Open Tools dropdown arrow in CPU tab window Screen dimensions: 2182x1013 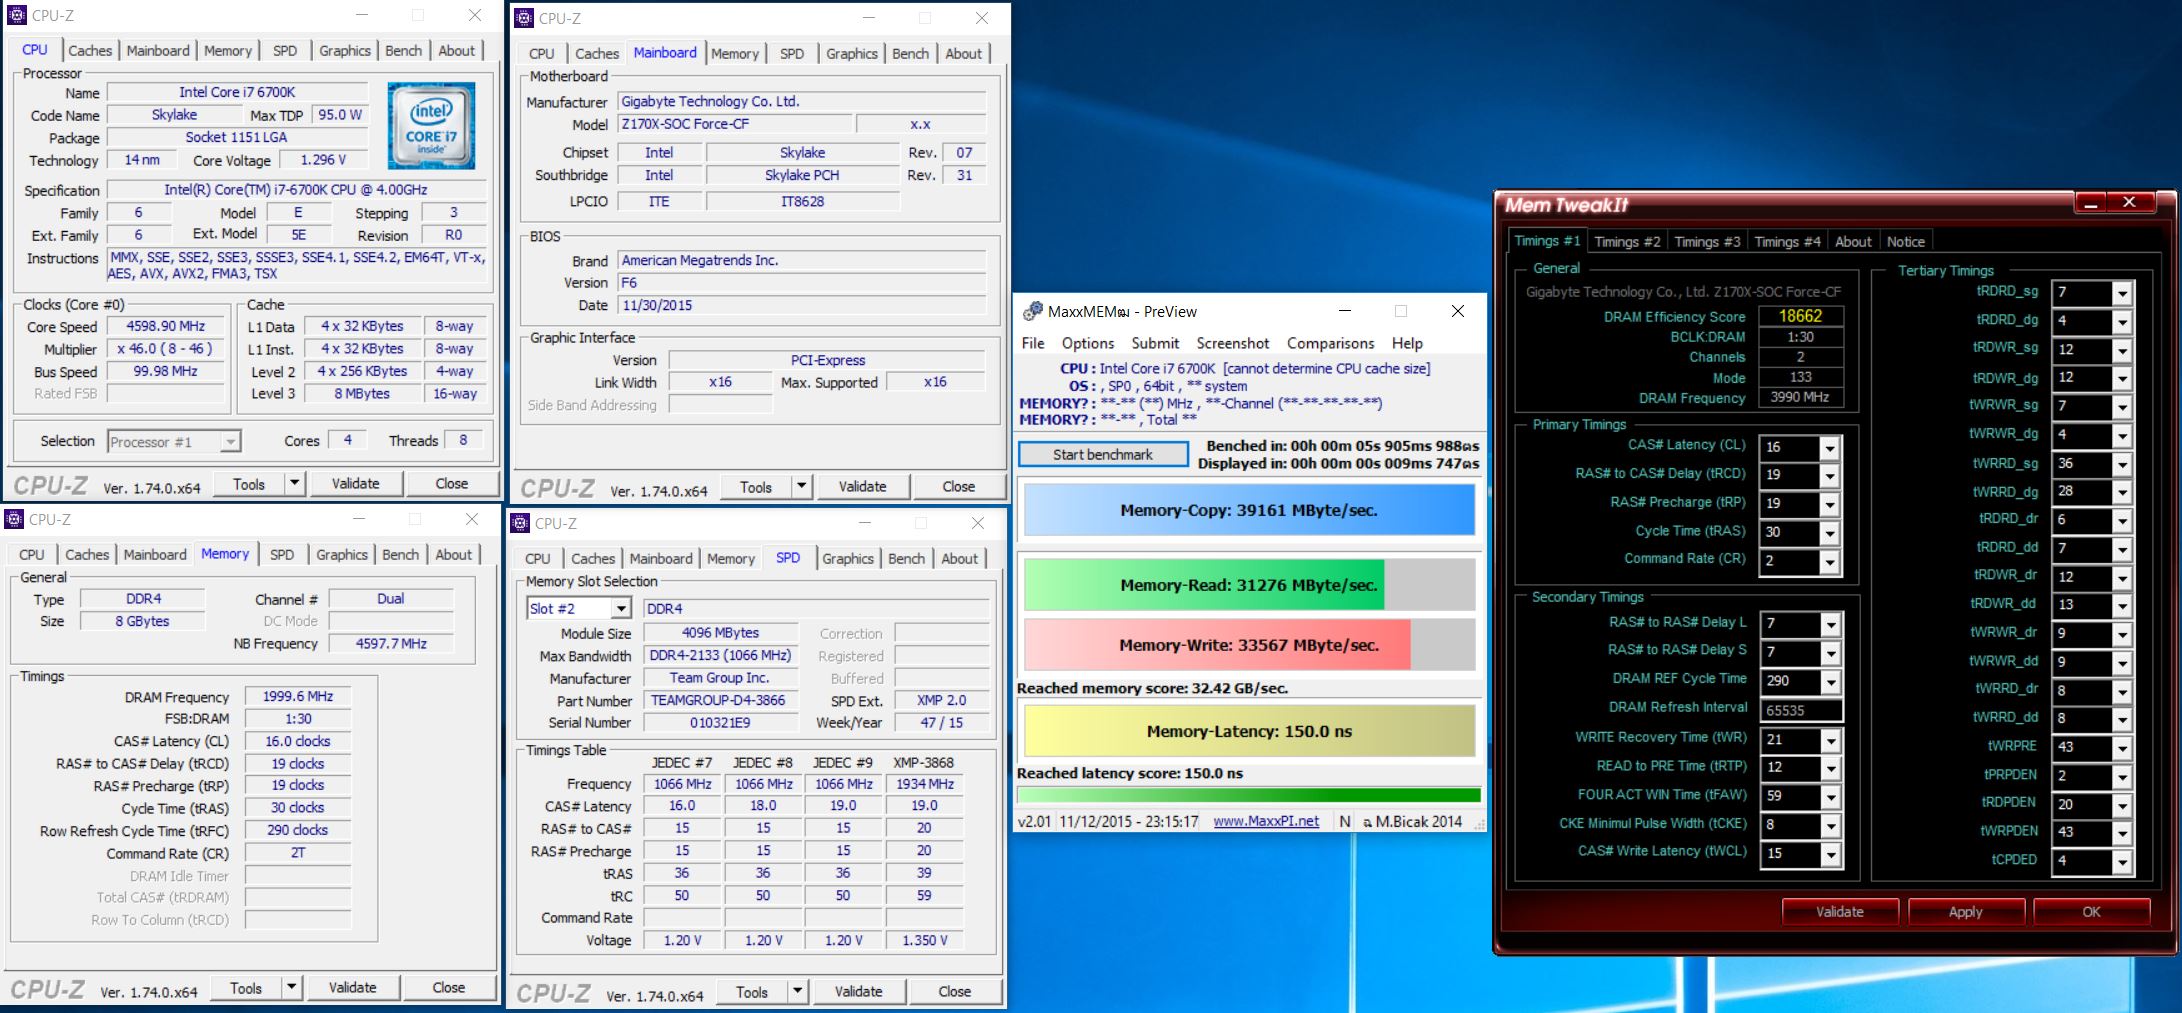294,483
